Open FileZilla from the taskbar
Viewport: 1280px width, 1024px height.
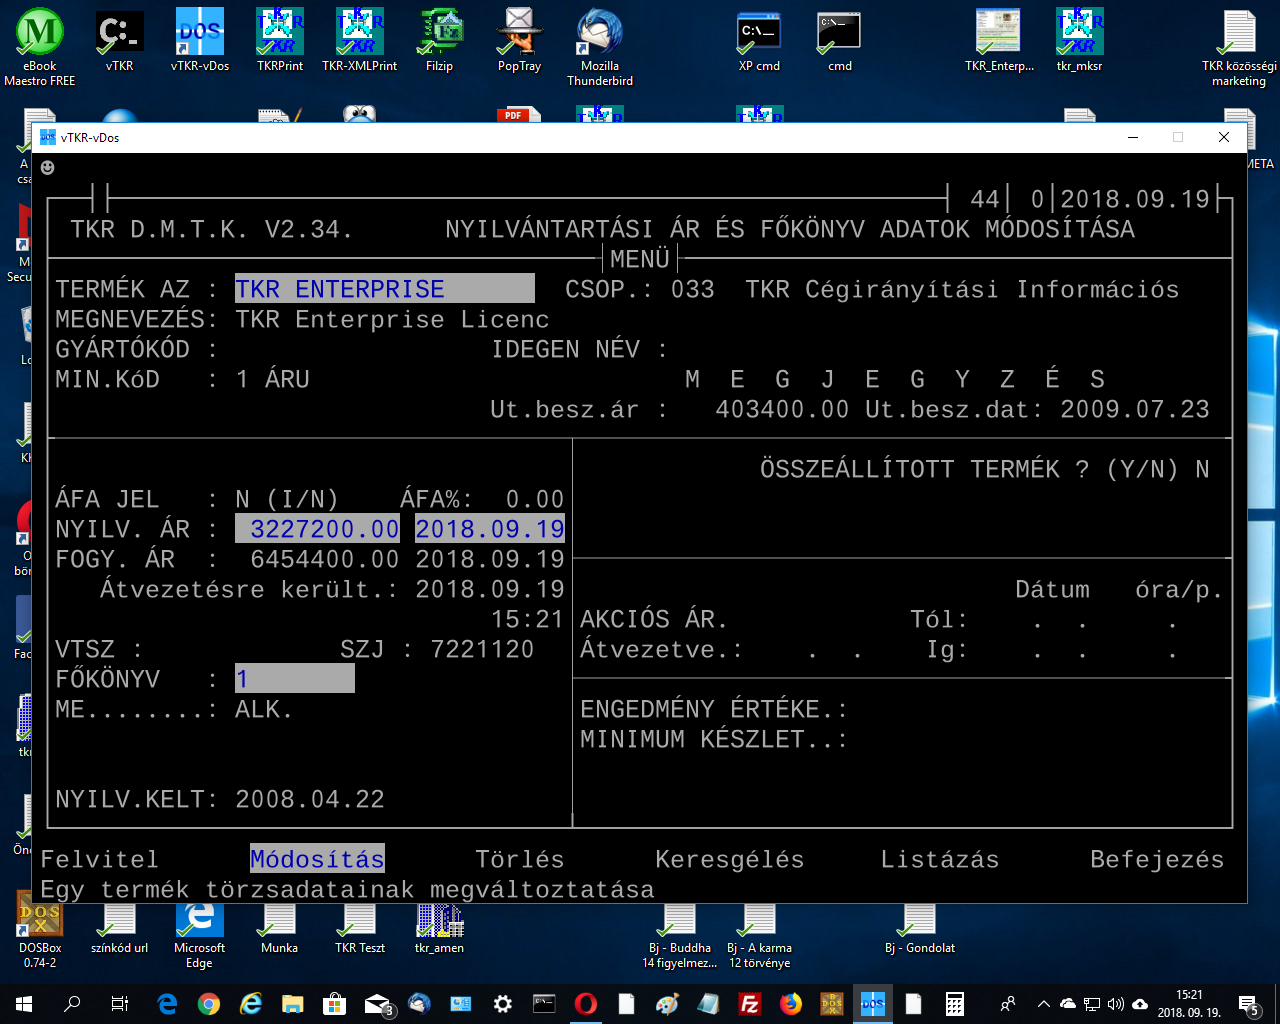(x=749, y=1004)
